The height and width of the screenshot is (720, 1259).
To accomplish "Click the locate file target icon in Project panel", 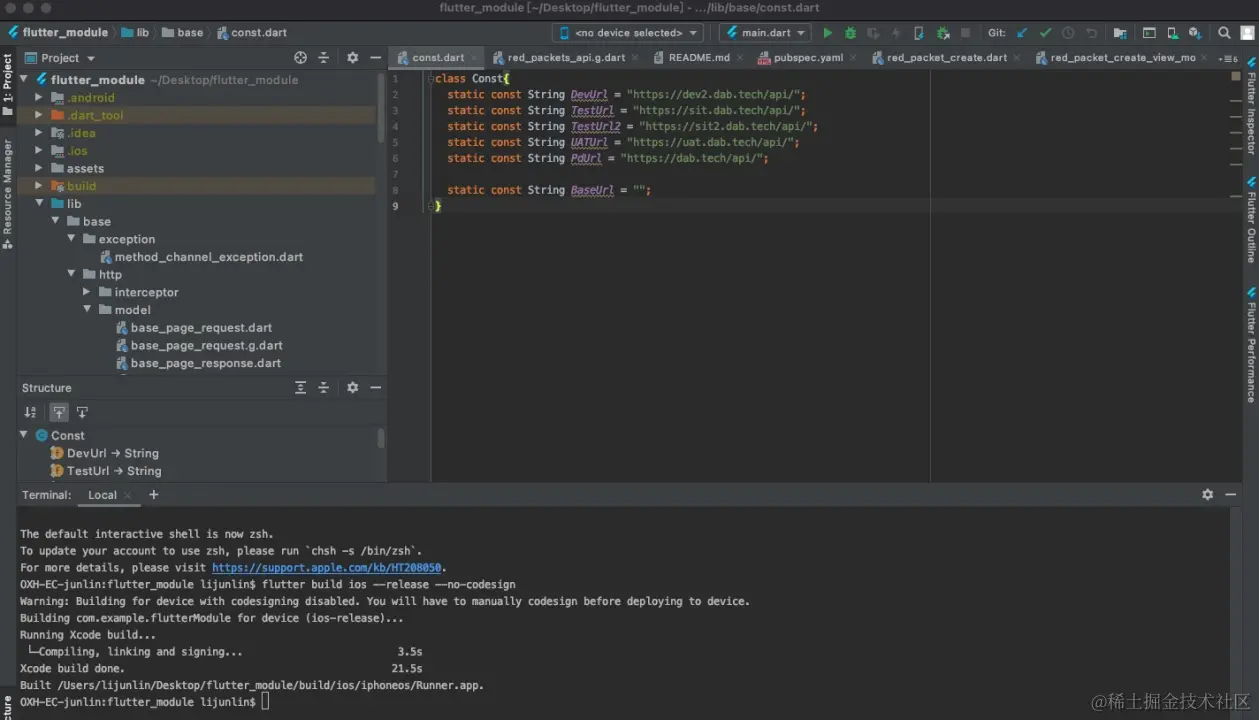I will (301, 58).
